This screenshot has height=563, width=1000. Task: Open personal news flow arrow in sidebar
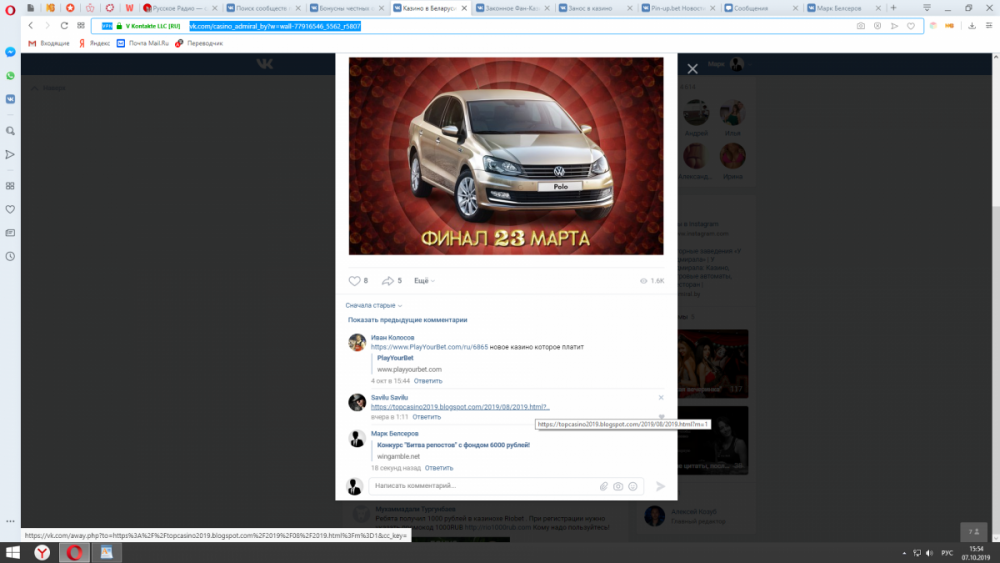pos(10,154)
